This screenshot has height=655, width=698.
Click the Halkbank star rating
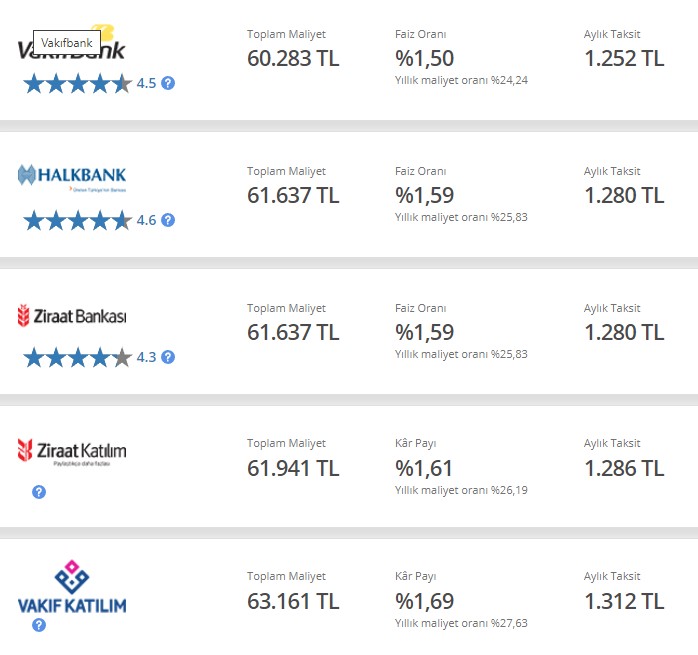tap(78, 220)
